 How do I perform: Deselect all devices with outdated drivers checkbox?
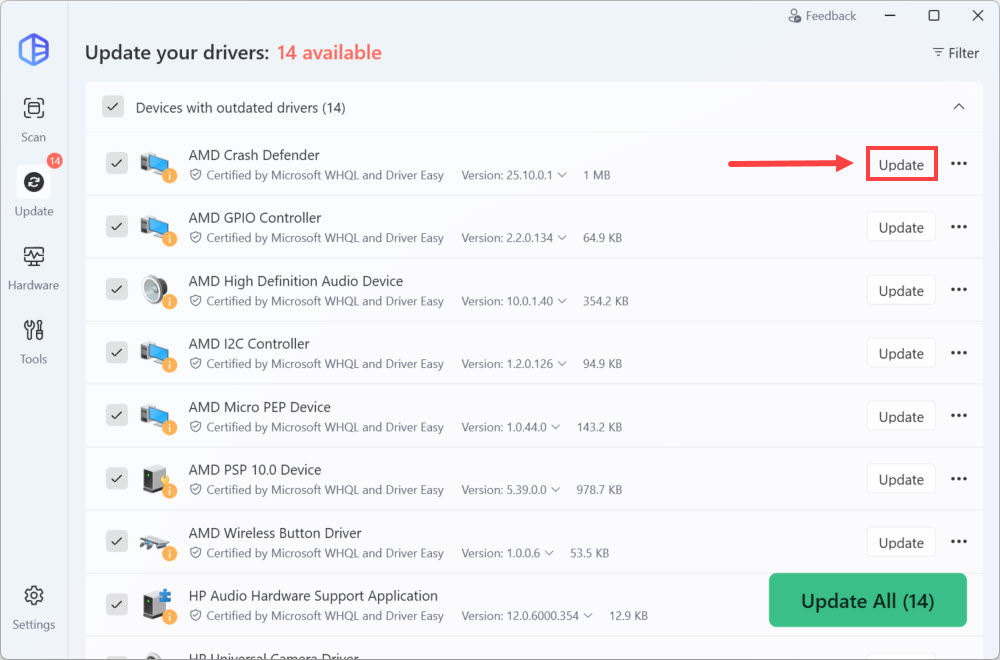[113, 107]
